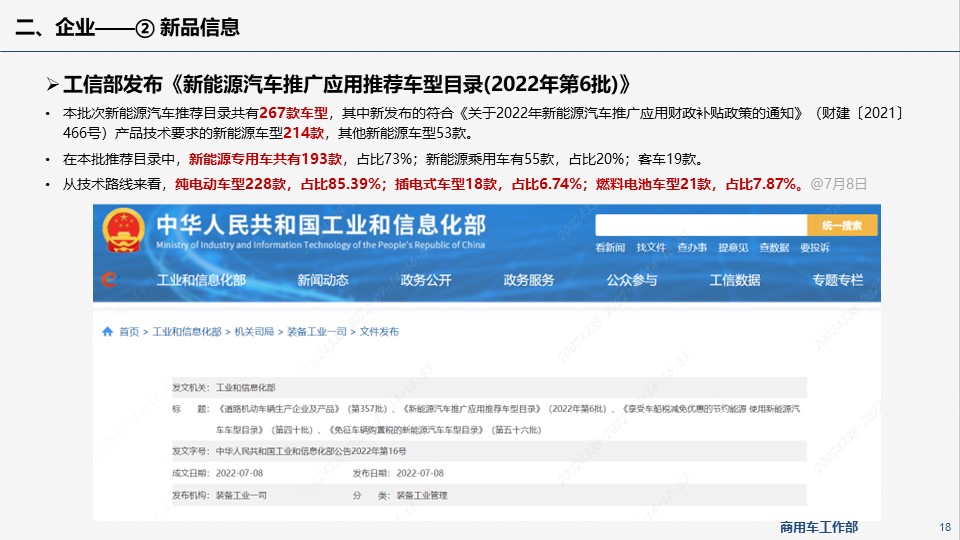Click the red swirl icon in navigation bar
The height and width of the screenshot is (540, 960).
pos(109,280)
